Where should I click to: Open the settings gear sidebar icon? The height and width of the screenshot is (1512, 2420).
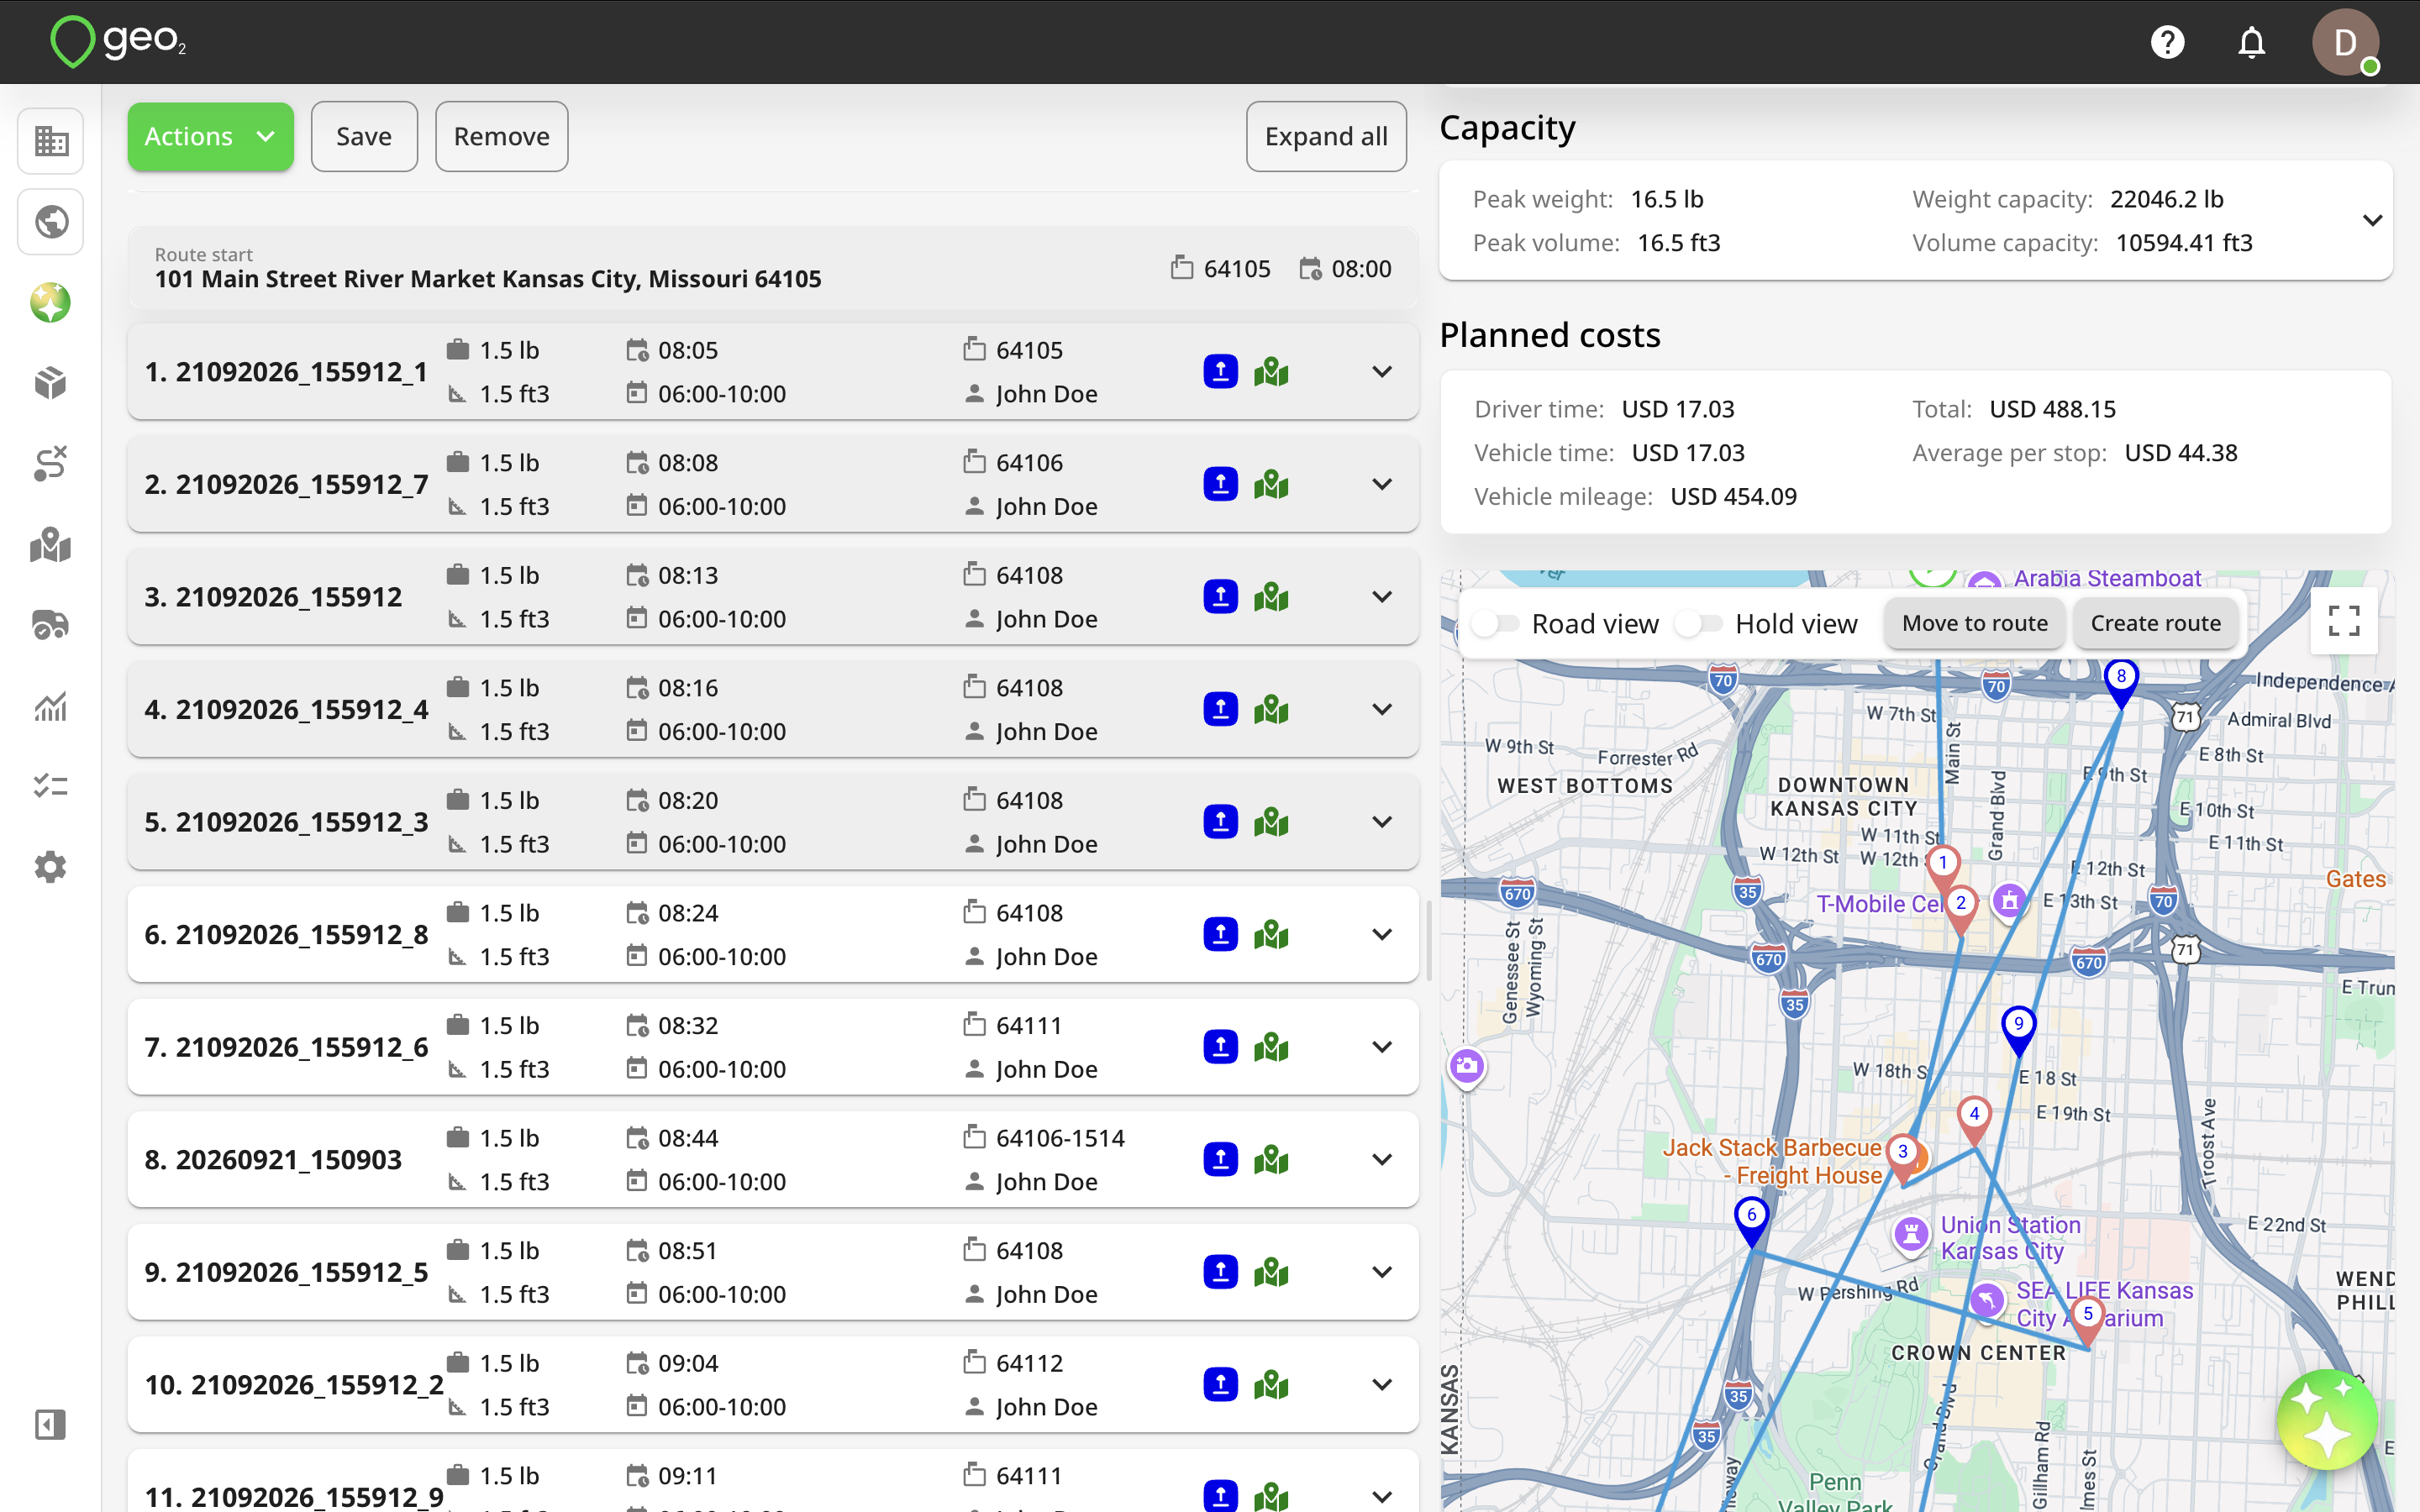click(x=50, y=867)
